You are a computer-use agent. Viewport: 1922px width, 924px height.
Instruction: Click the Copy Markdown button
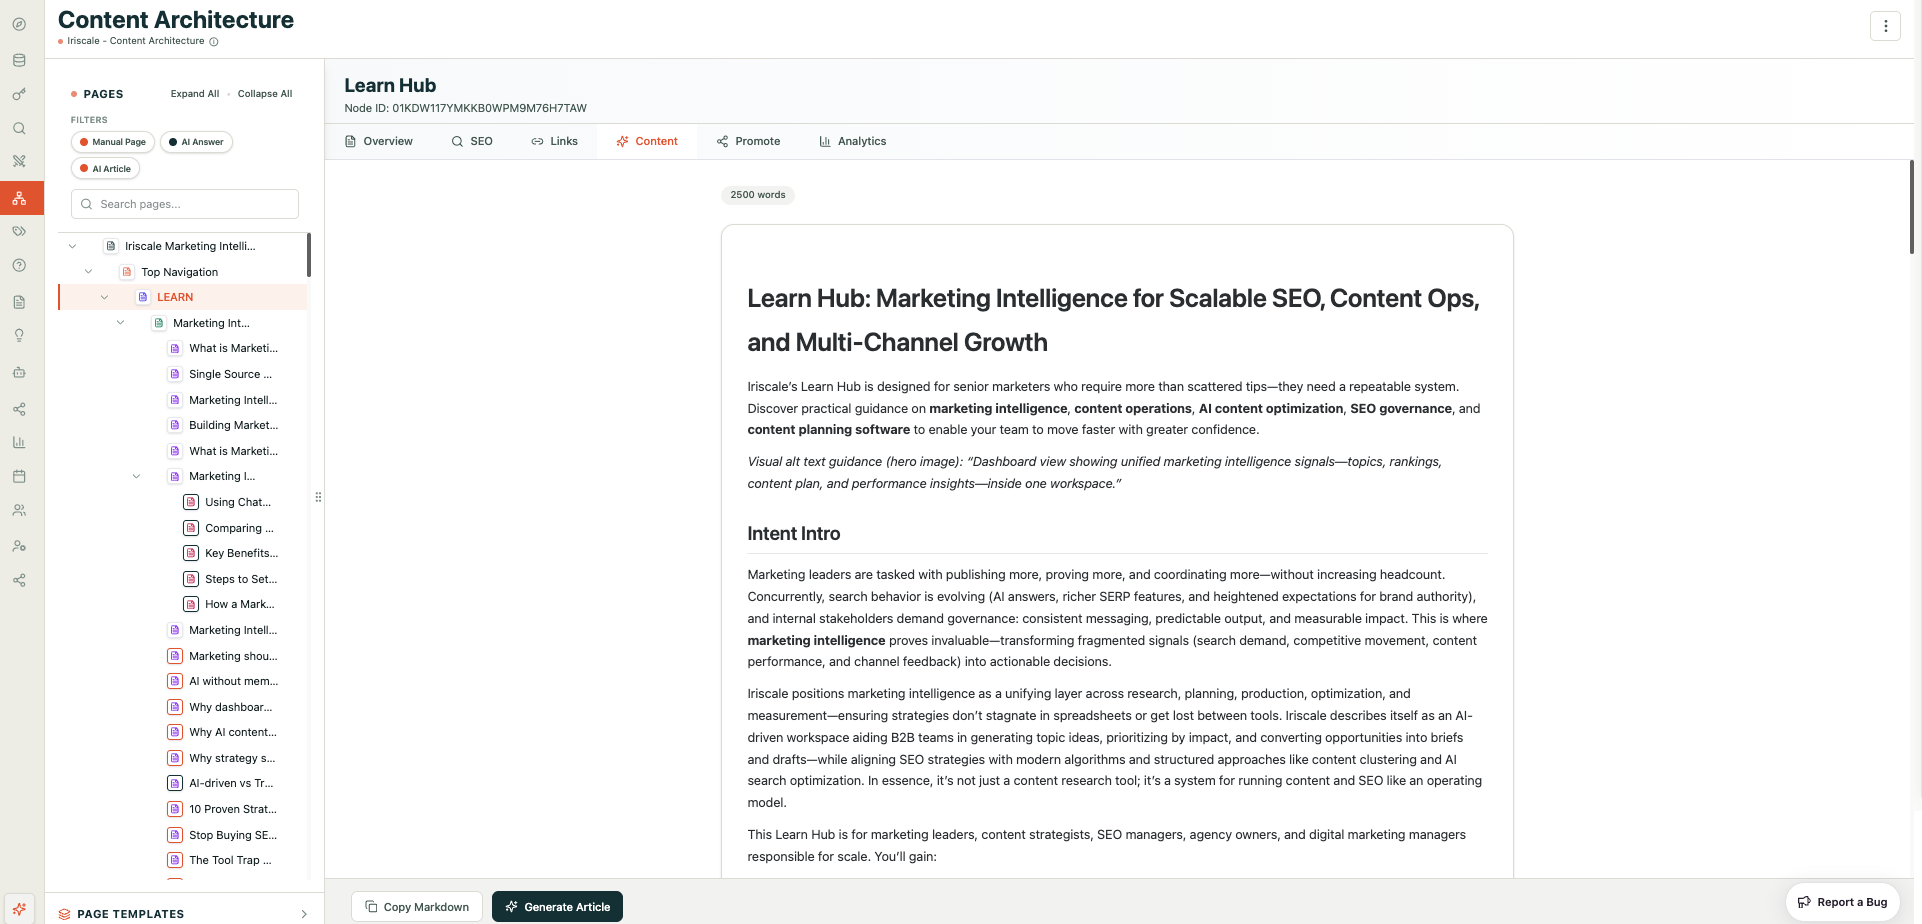tap(417, 907)
